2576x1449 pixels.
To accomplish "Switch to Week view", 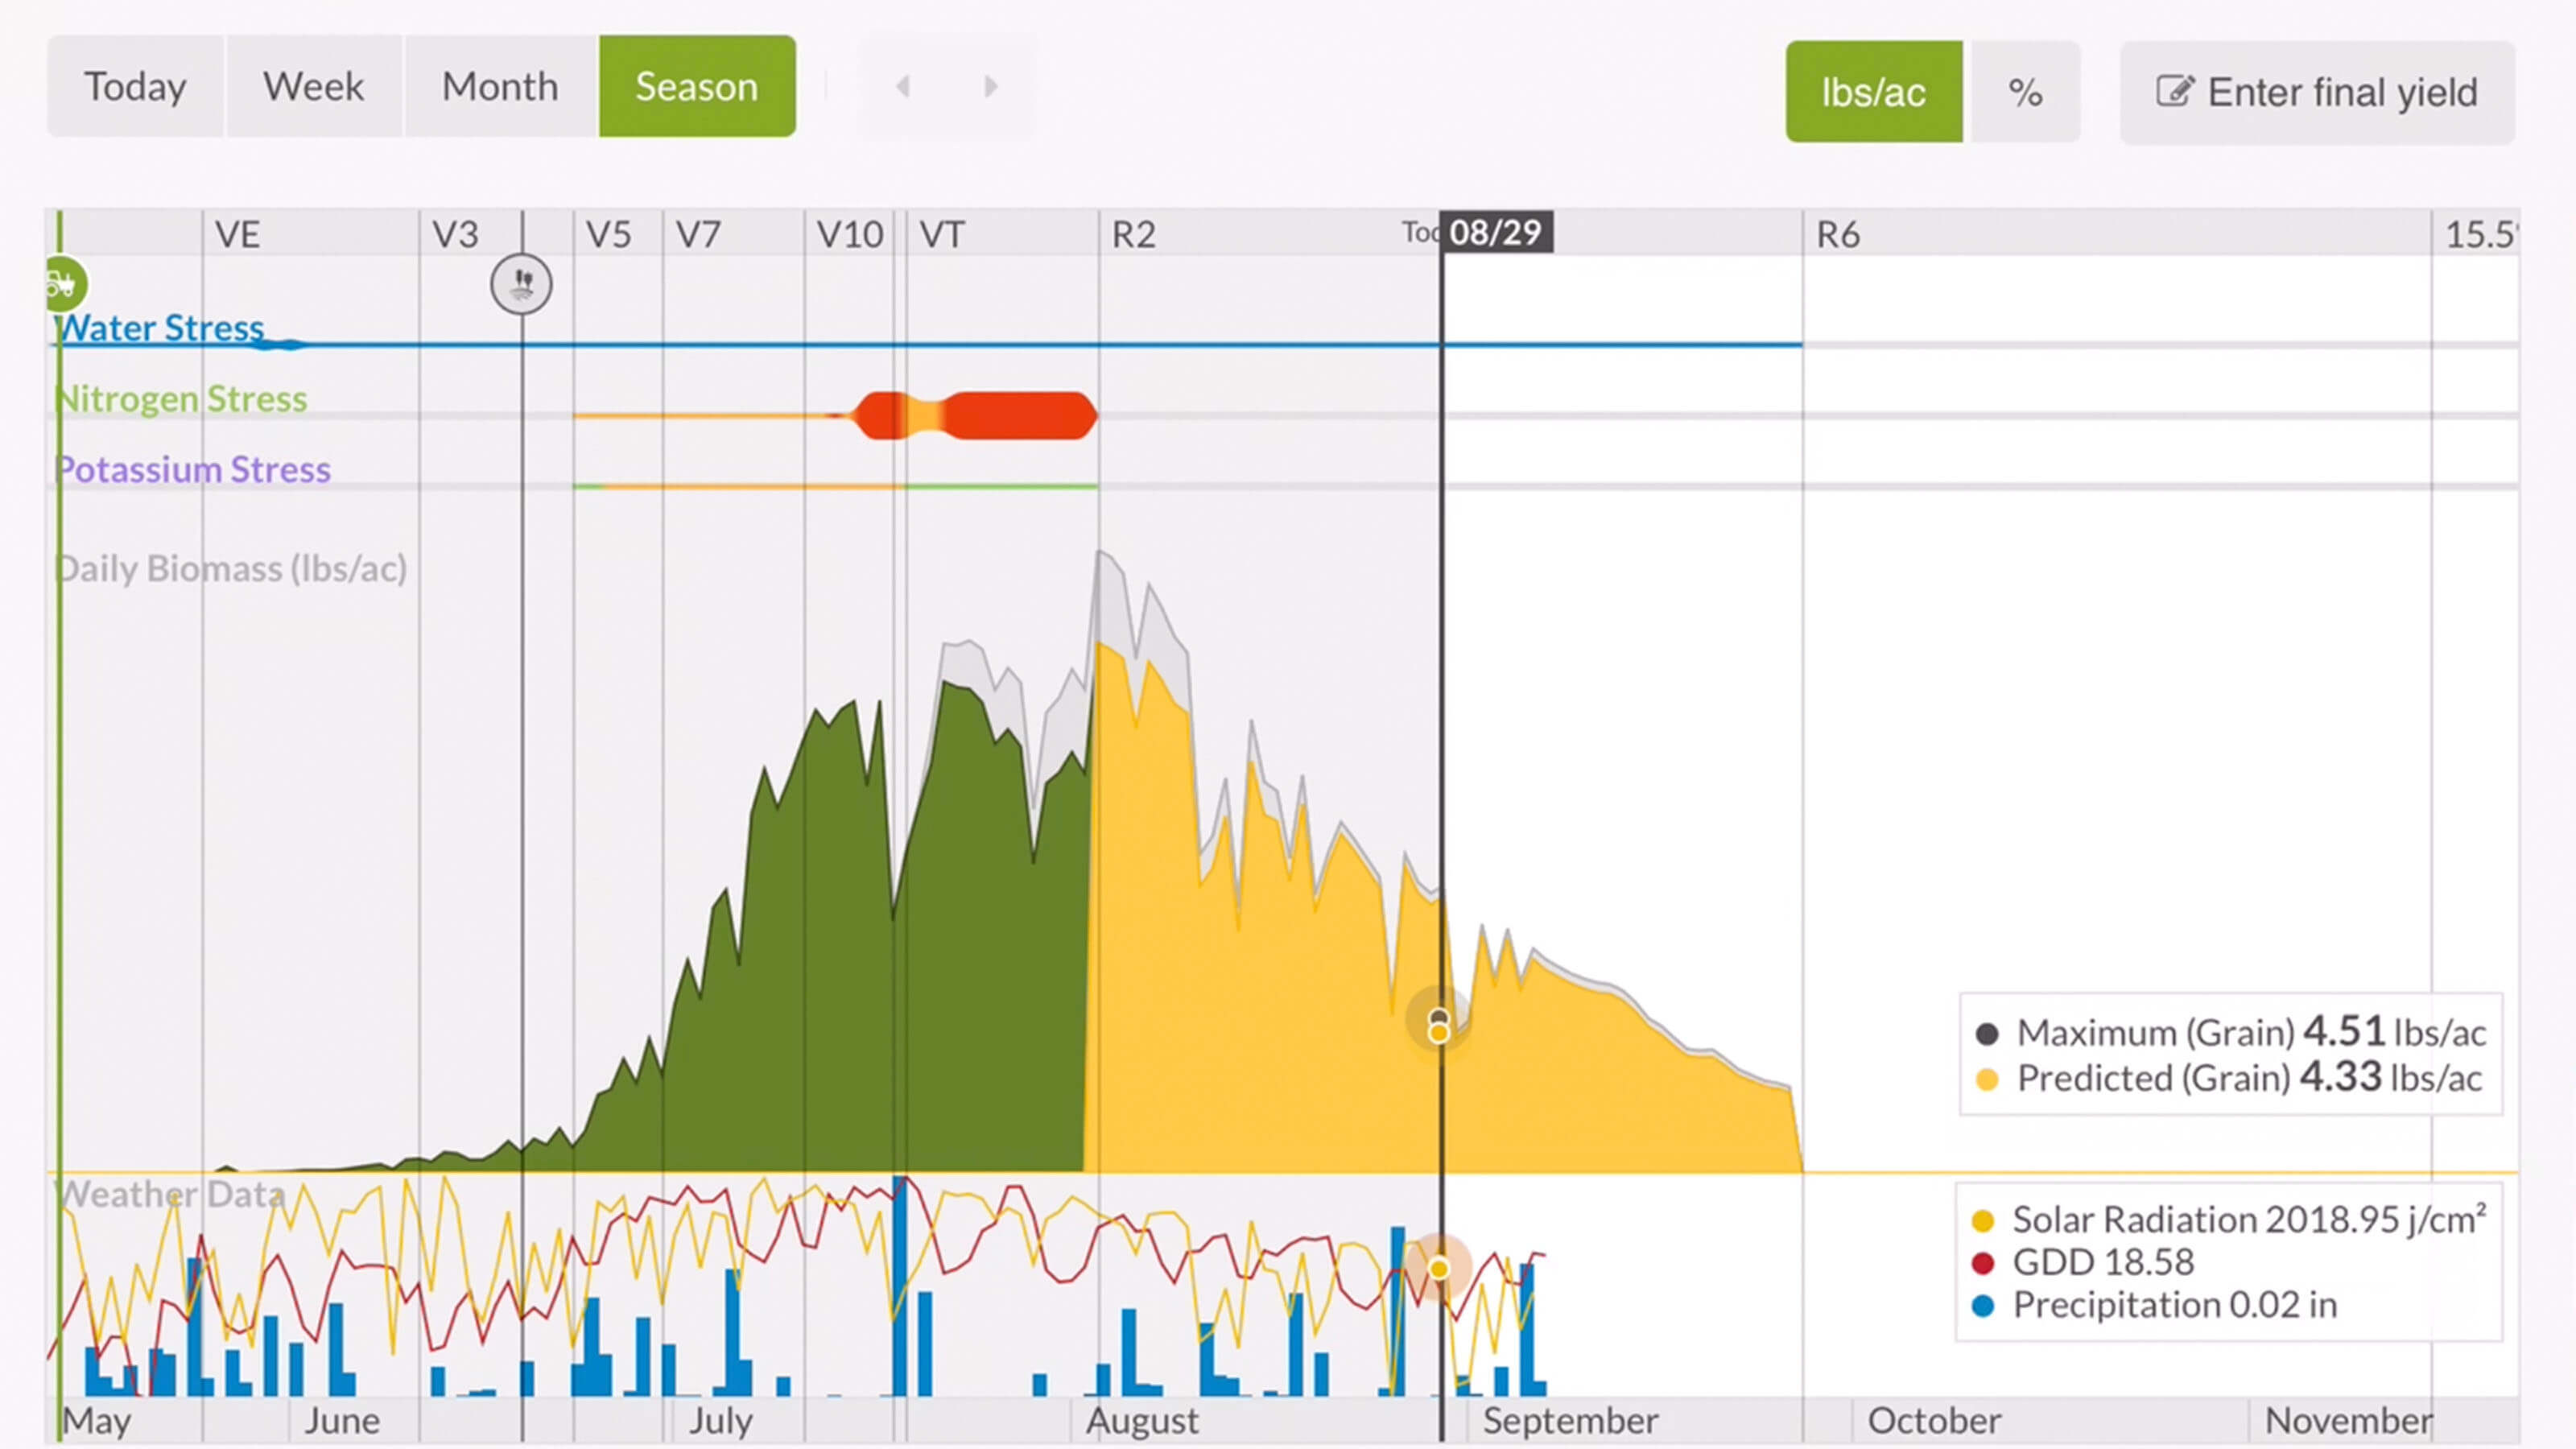I will pos(313,87).
